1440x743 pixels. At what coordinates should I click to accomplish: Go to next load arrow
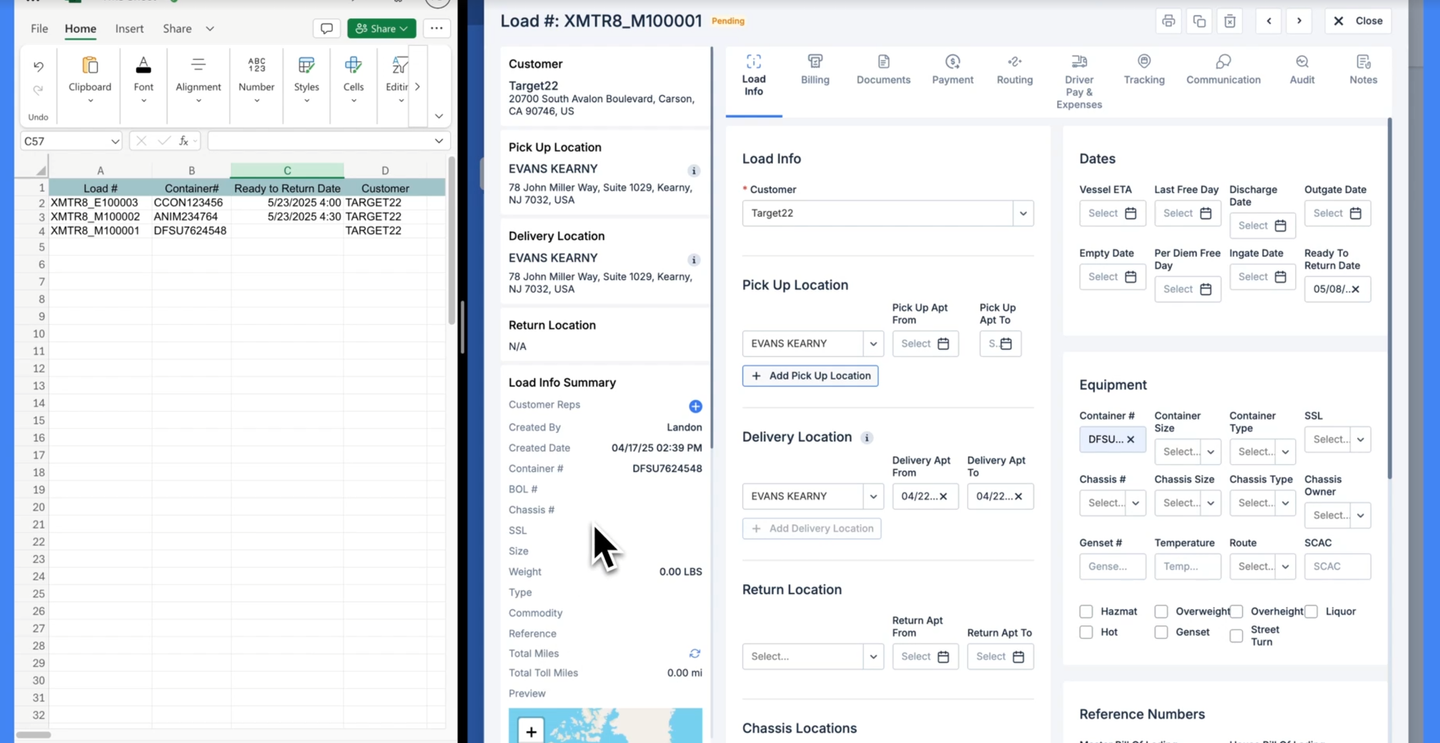pyautogui.click(x=1299, y=21)
